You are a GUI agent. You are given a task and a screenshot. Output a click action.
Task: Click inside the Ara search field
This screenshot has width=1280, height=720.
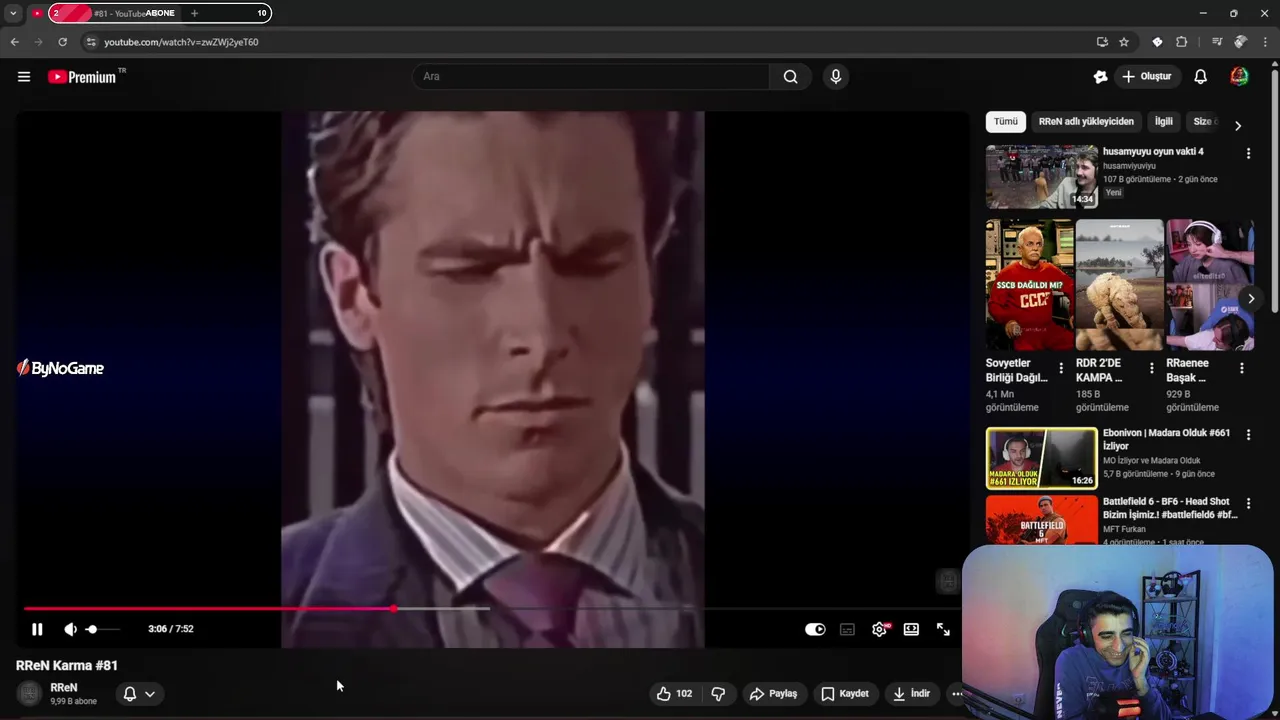[591, 77]
